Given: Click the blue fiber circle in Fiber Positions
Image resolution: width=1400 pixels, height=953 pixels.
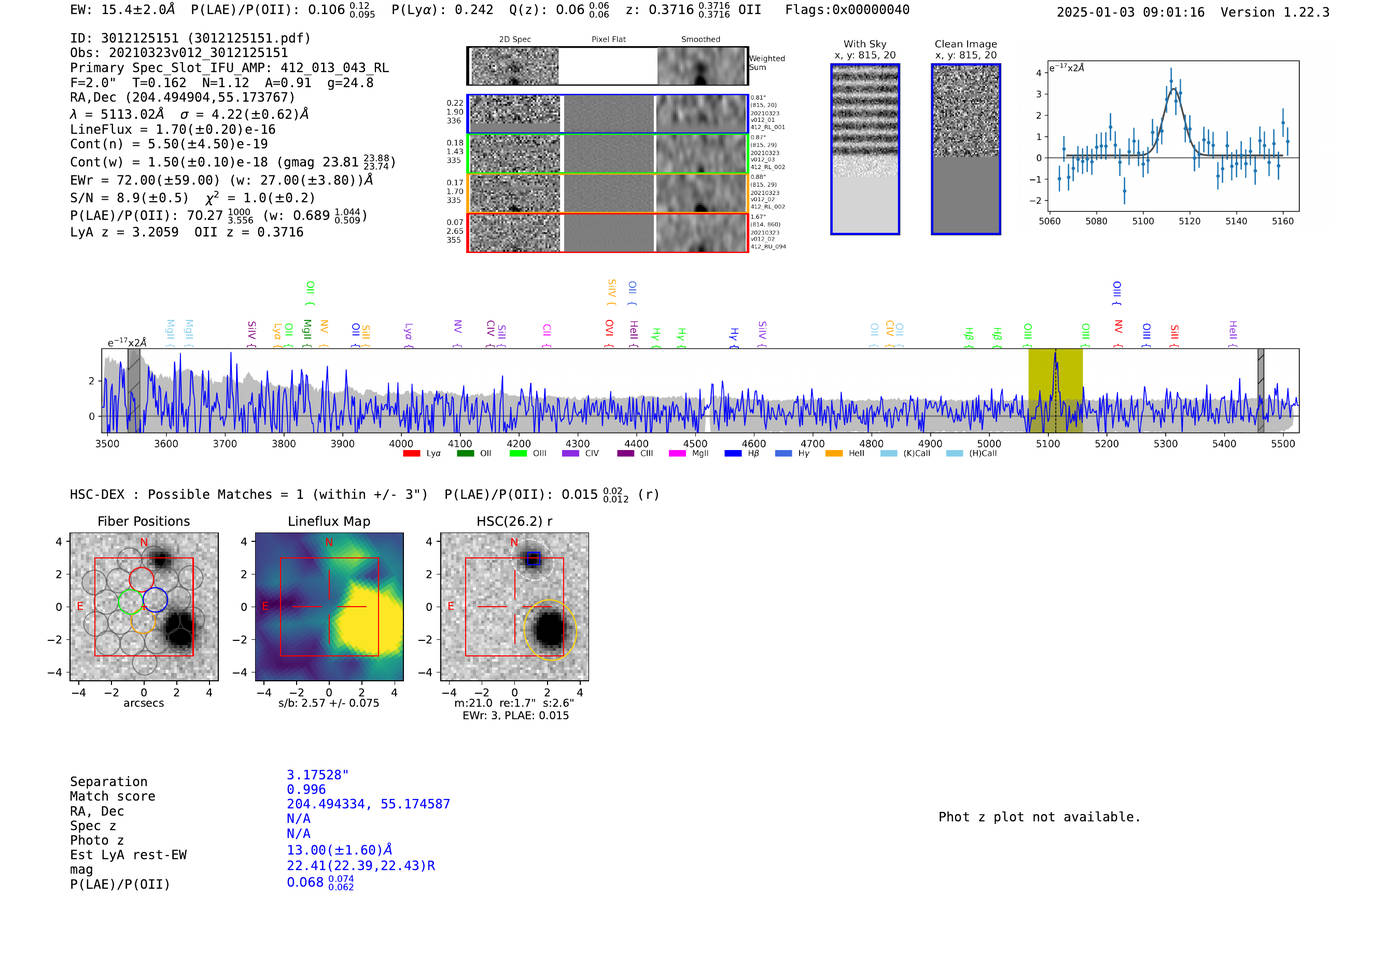Looking at the screenshot, I should (155, 600).
